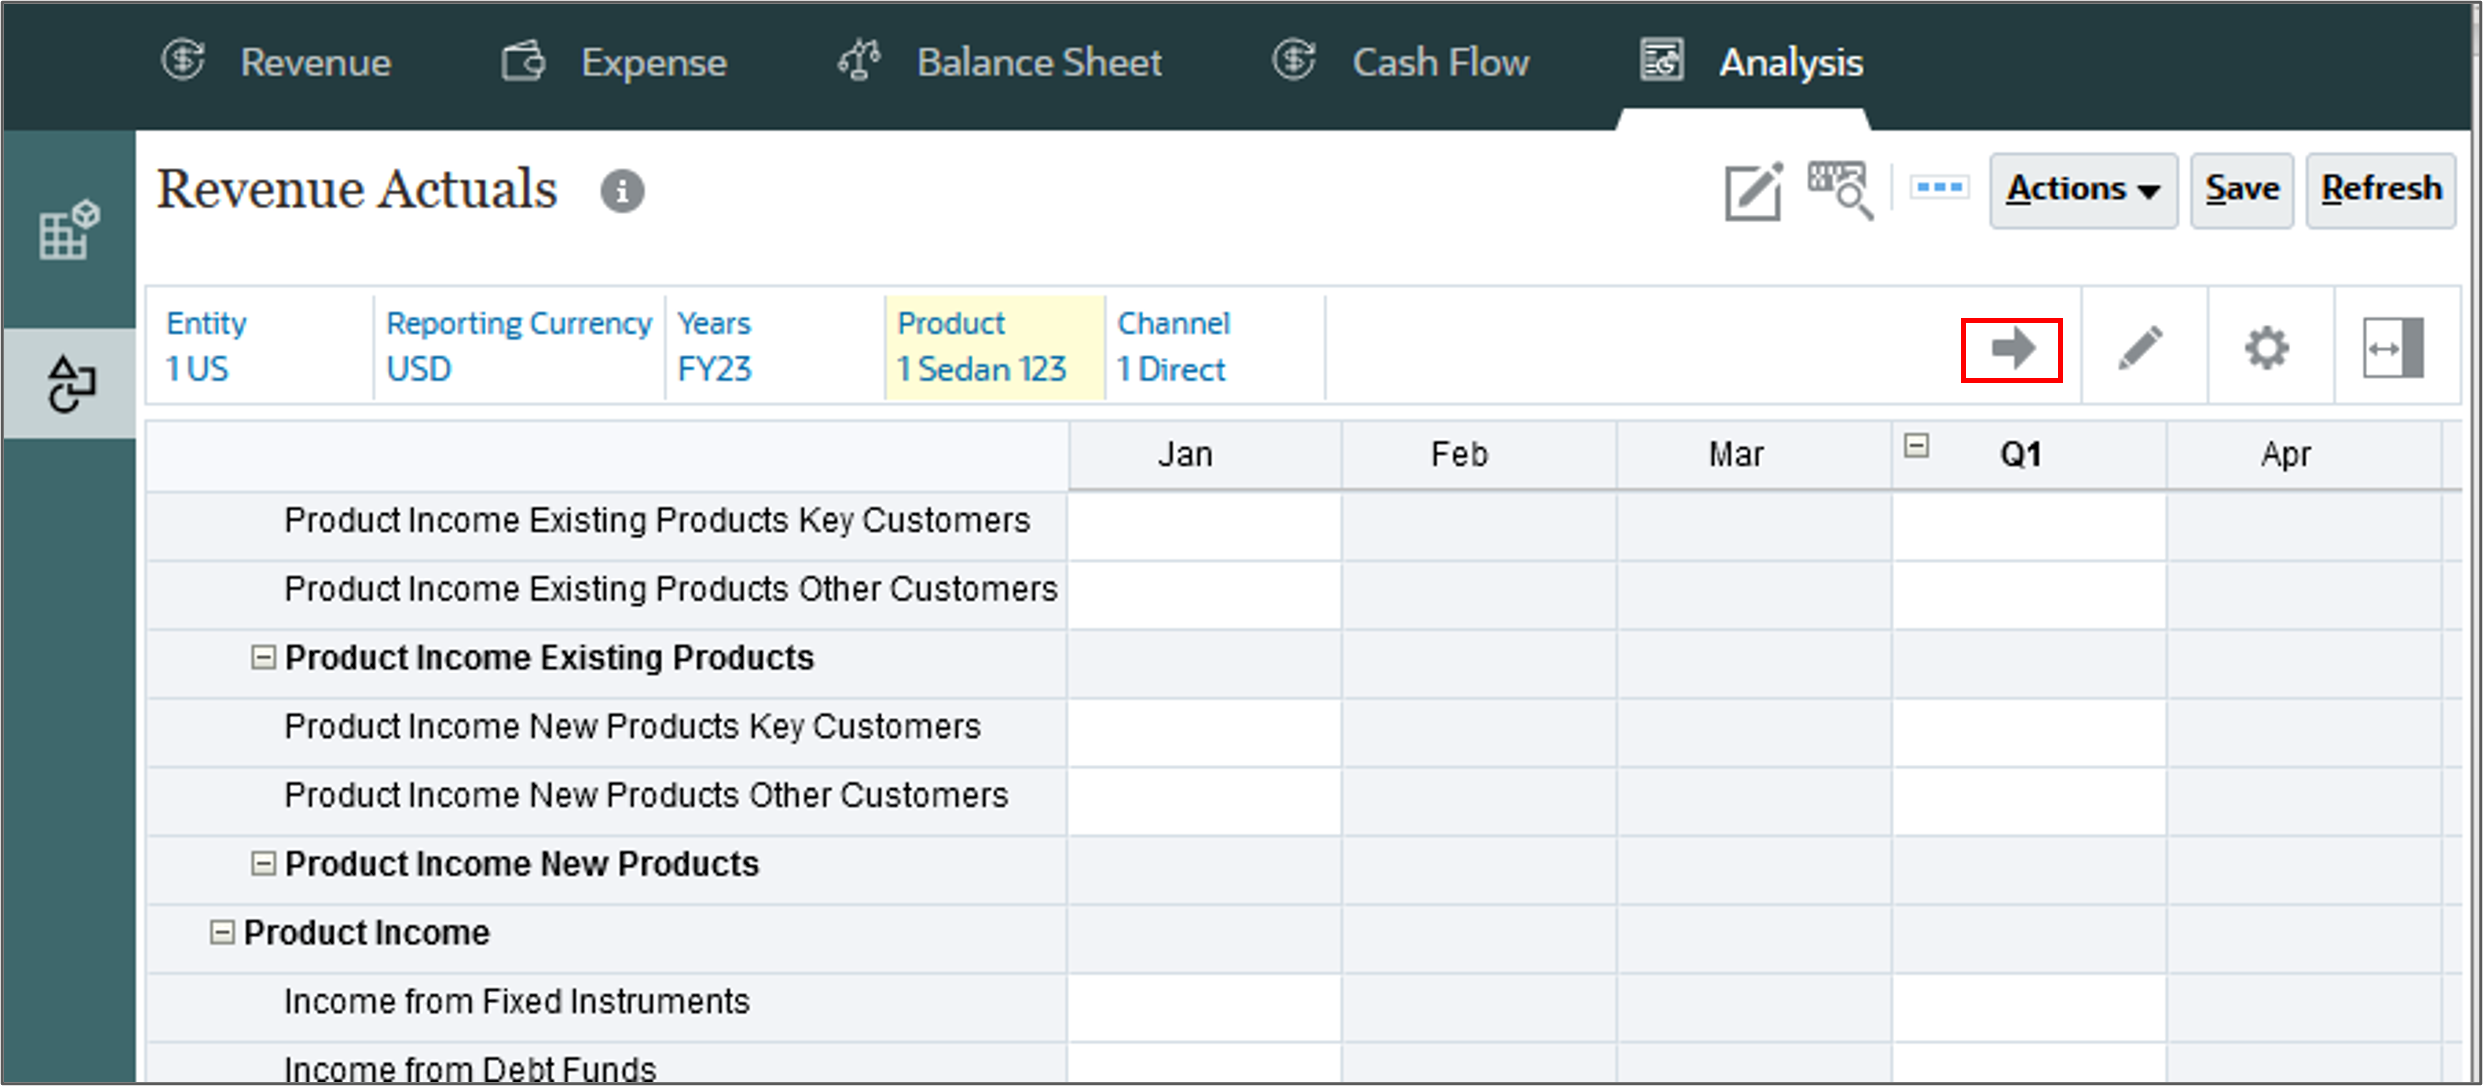Click Jan cell for New Products Key Customers
Screen dimensions: 2483x1086
pyautogui.click(x=1204, y=732)
